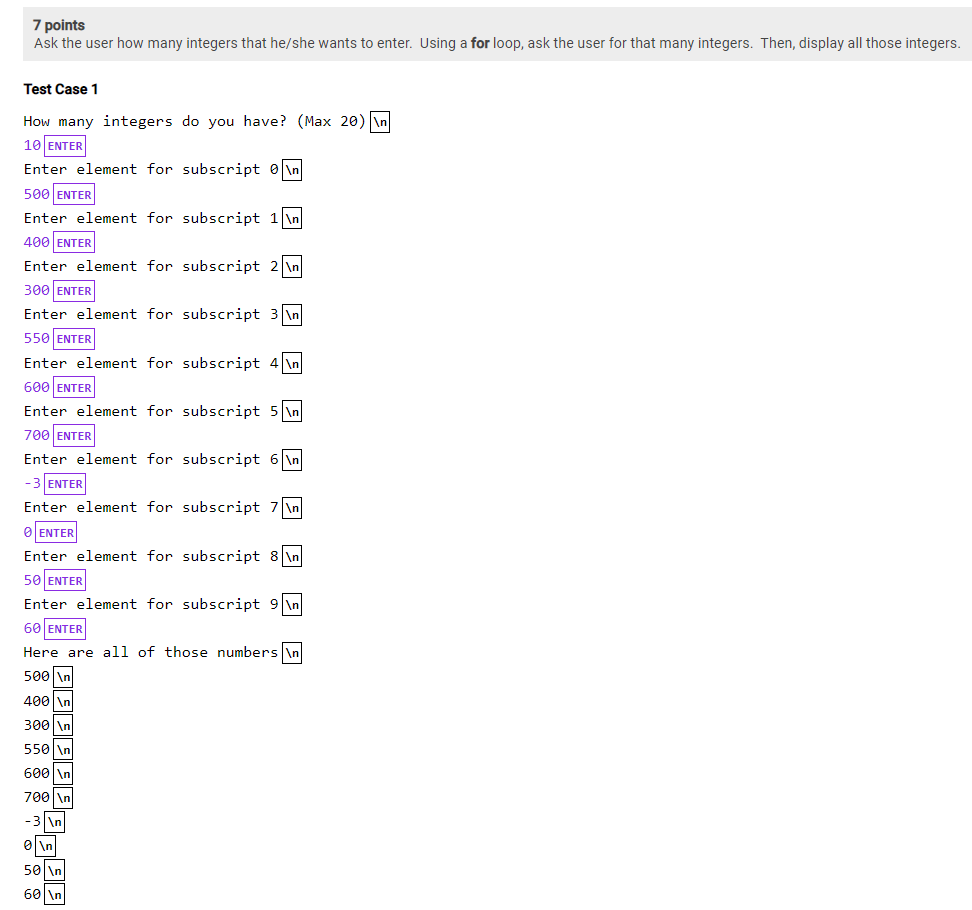
Task: Click the \n marker after subscript 0 prompt
Action: coord(291,169)
